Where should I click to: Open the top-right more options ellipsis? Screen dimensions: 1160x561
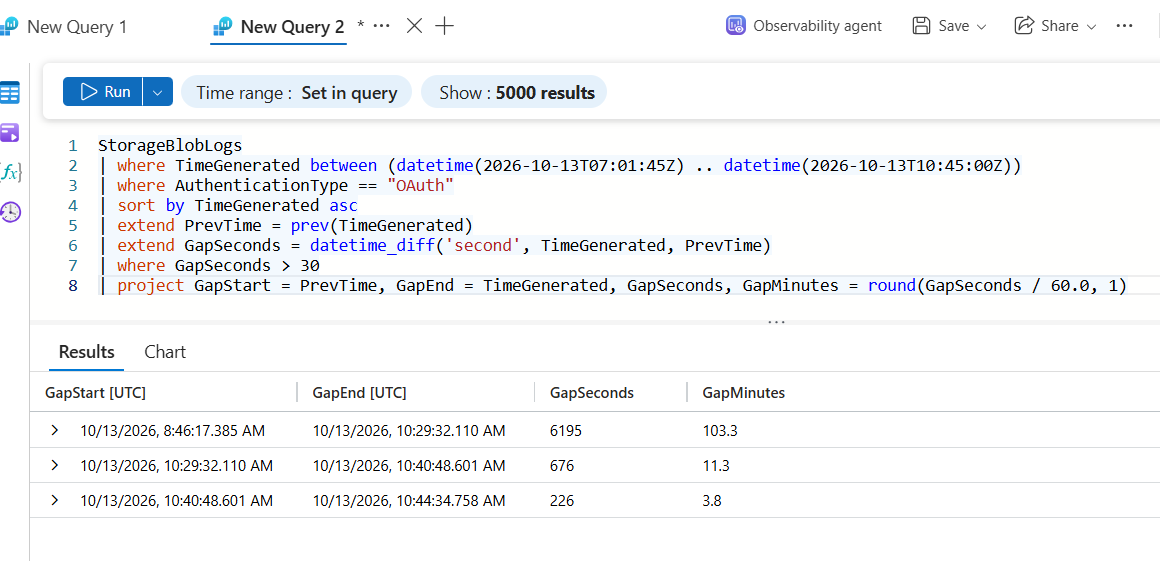[x=1124, y=26]
